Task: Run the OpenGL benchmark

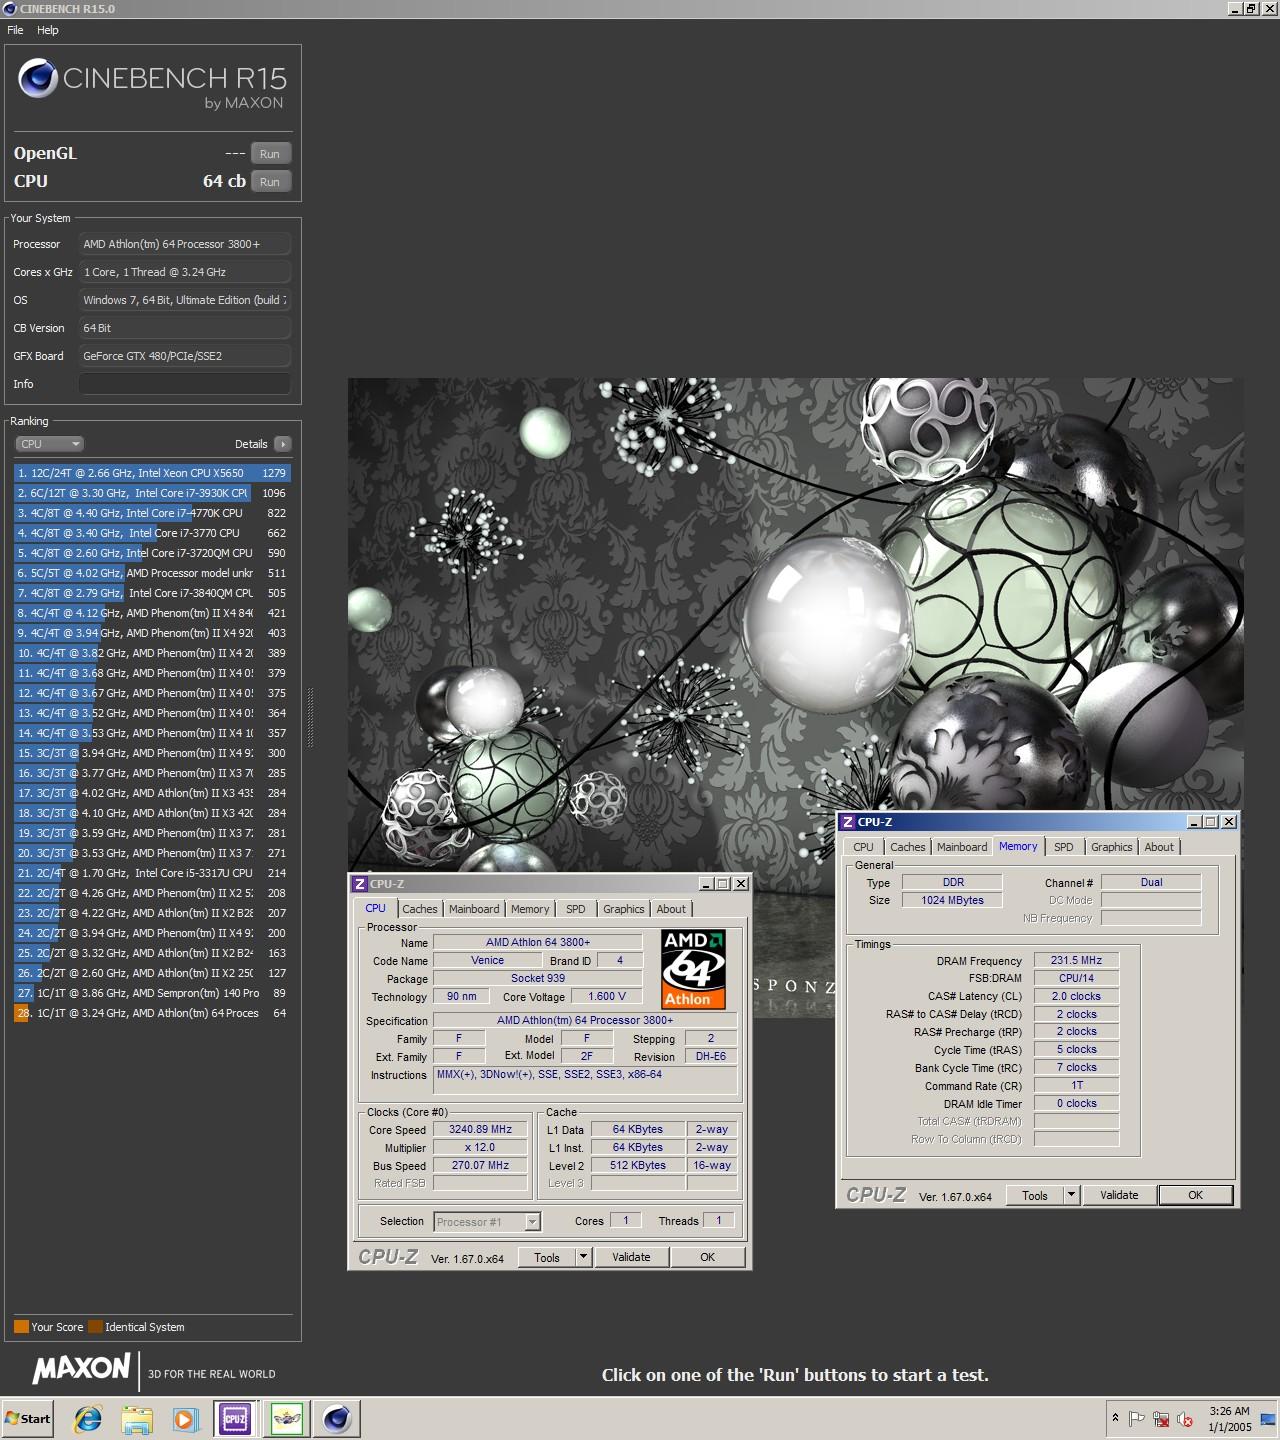Action: click(x=270, y=154)
